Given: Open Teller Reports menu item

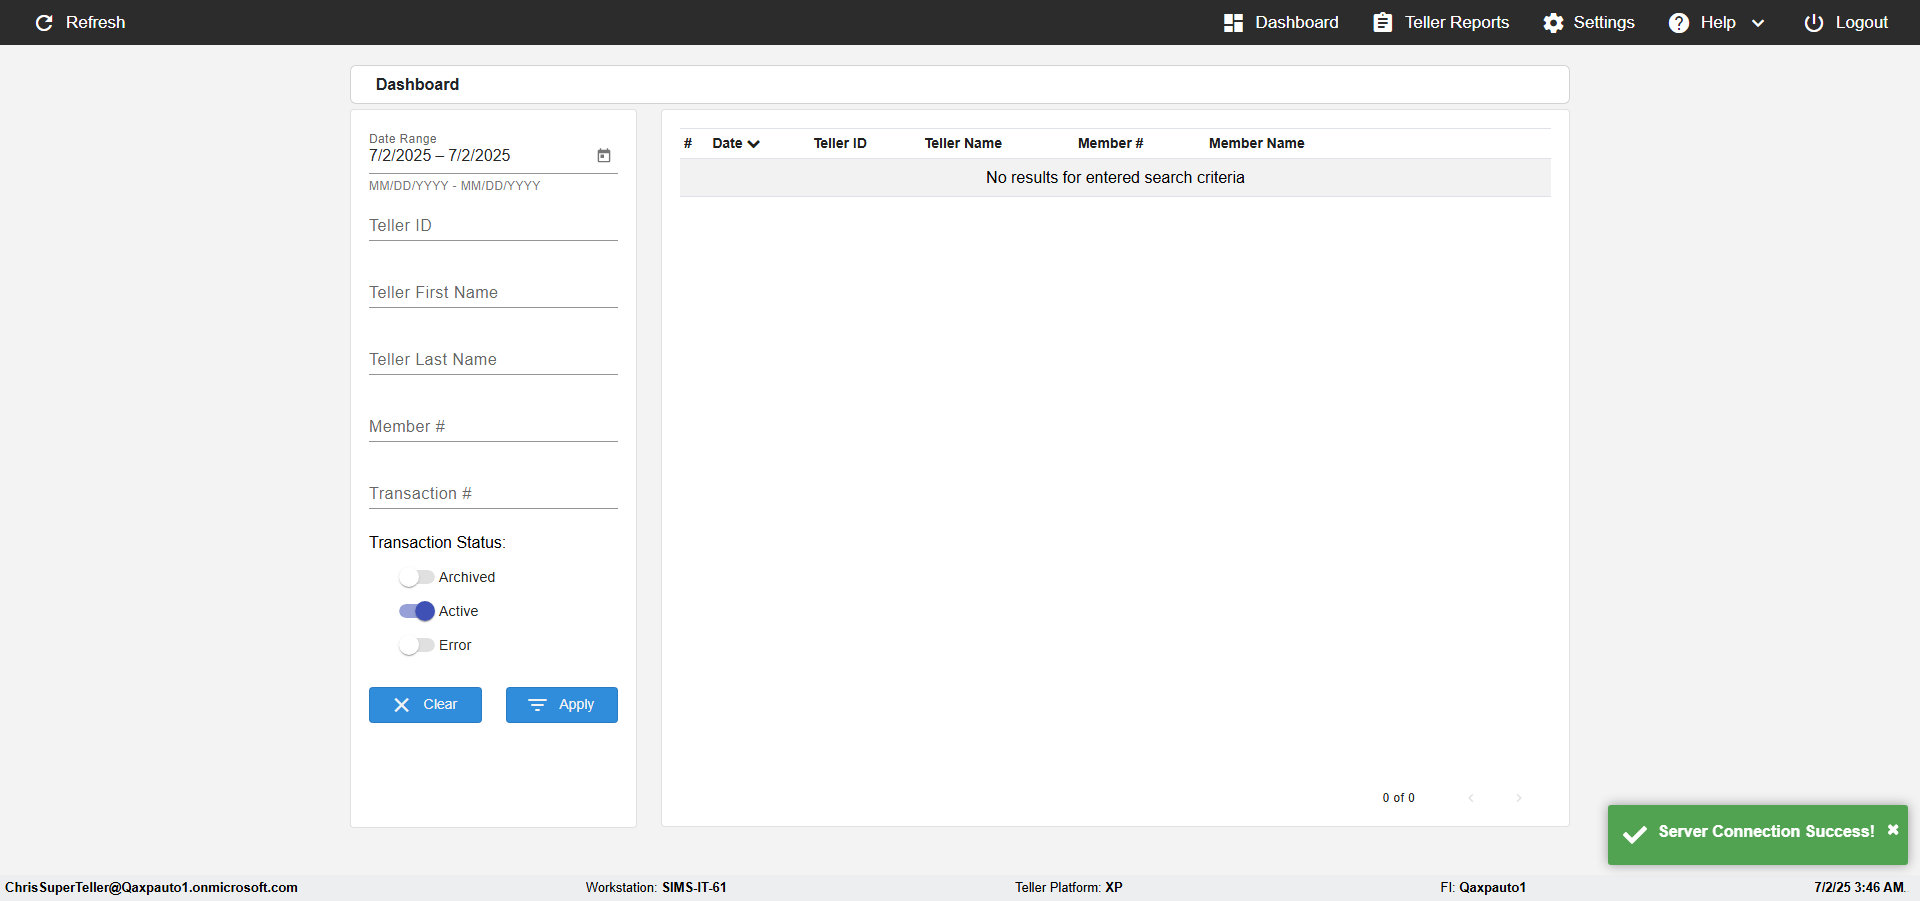Looking at the screenshot, I should click(x=1441, y=22).
